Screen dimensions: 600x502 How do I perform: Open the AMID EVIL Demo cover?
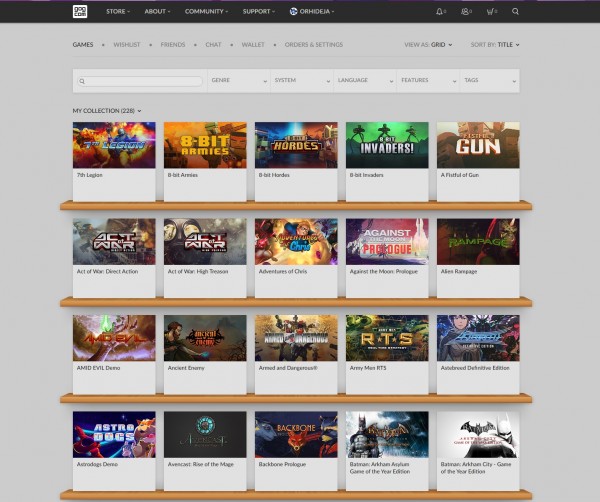(114, 338)
